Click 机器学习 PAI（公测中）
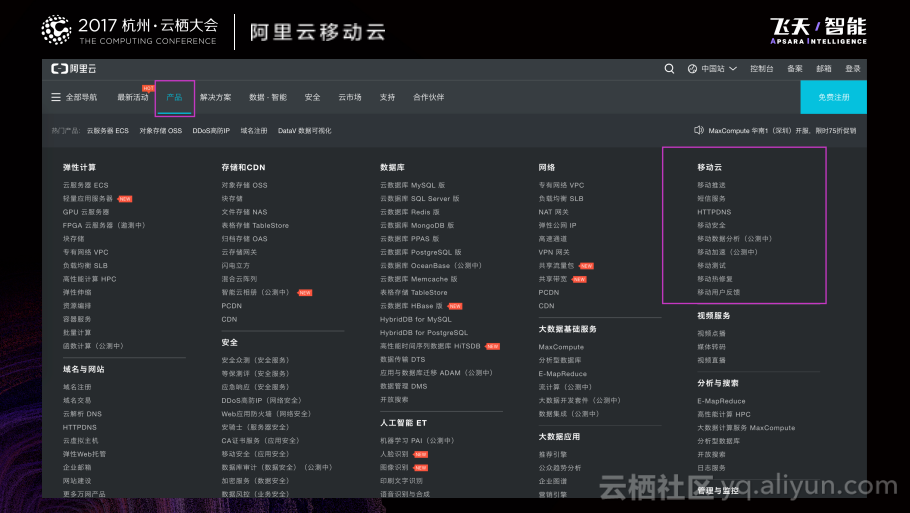910x513 pixels. click(417, 440)
